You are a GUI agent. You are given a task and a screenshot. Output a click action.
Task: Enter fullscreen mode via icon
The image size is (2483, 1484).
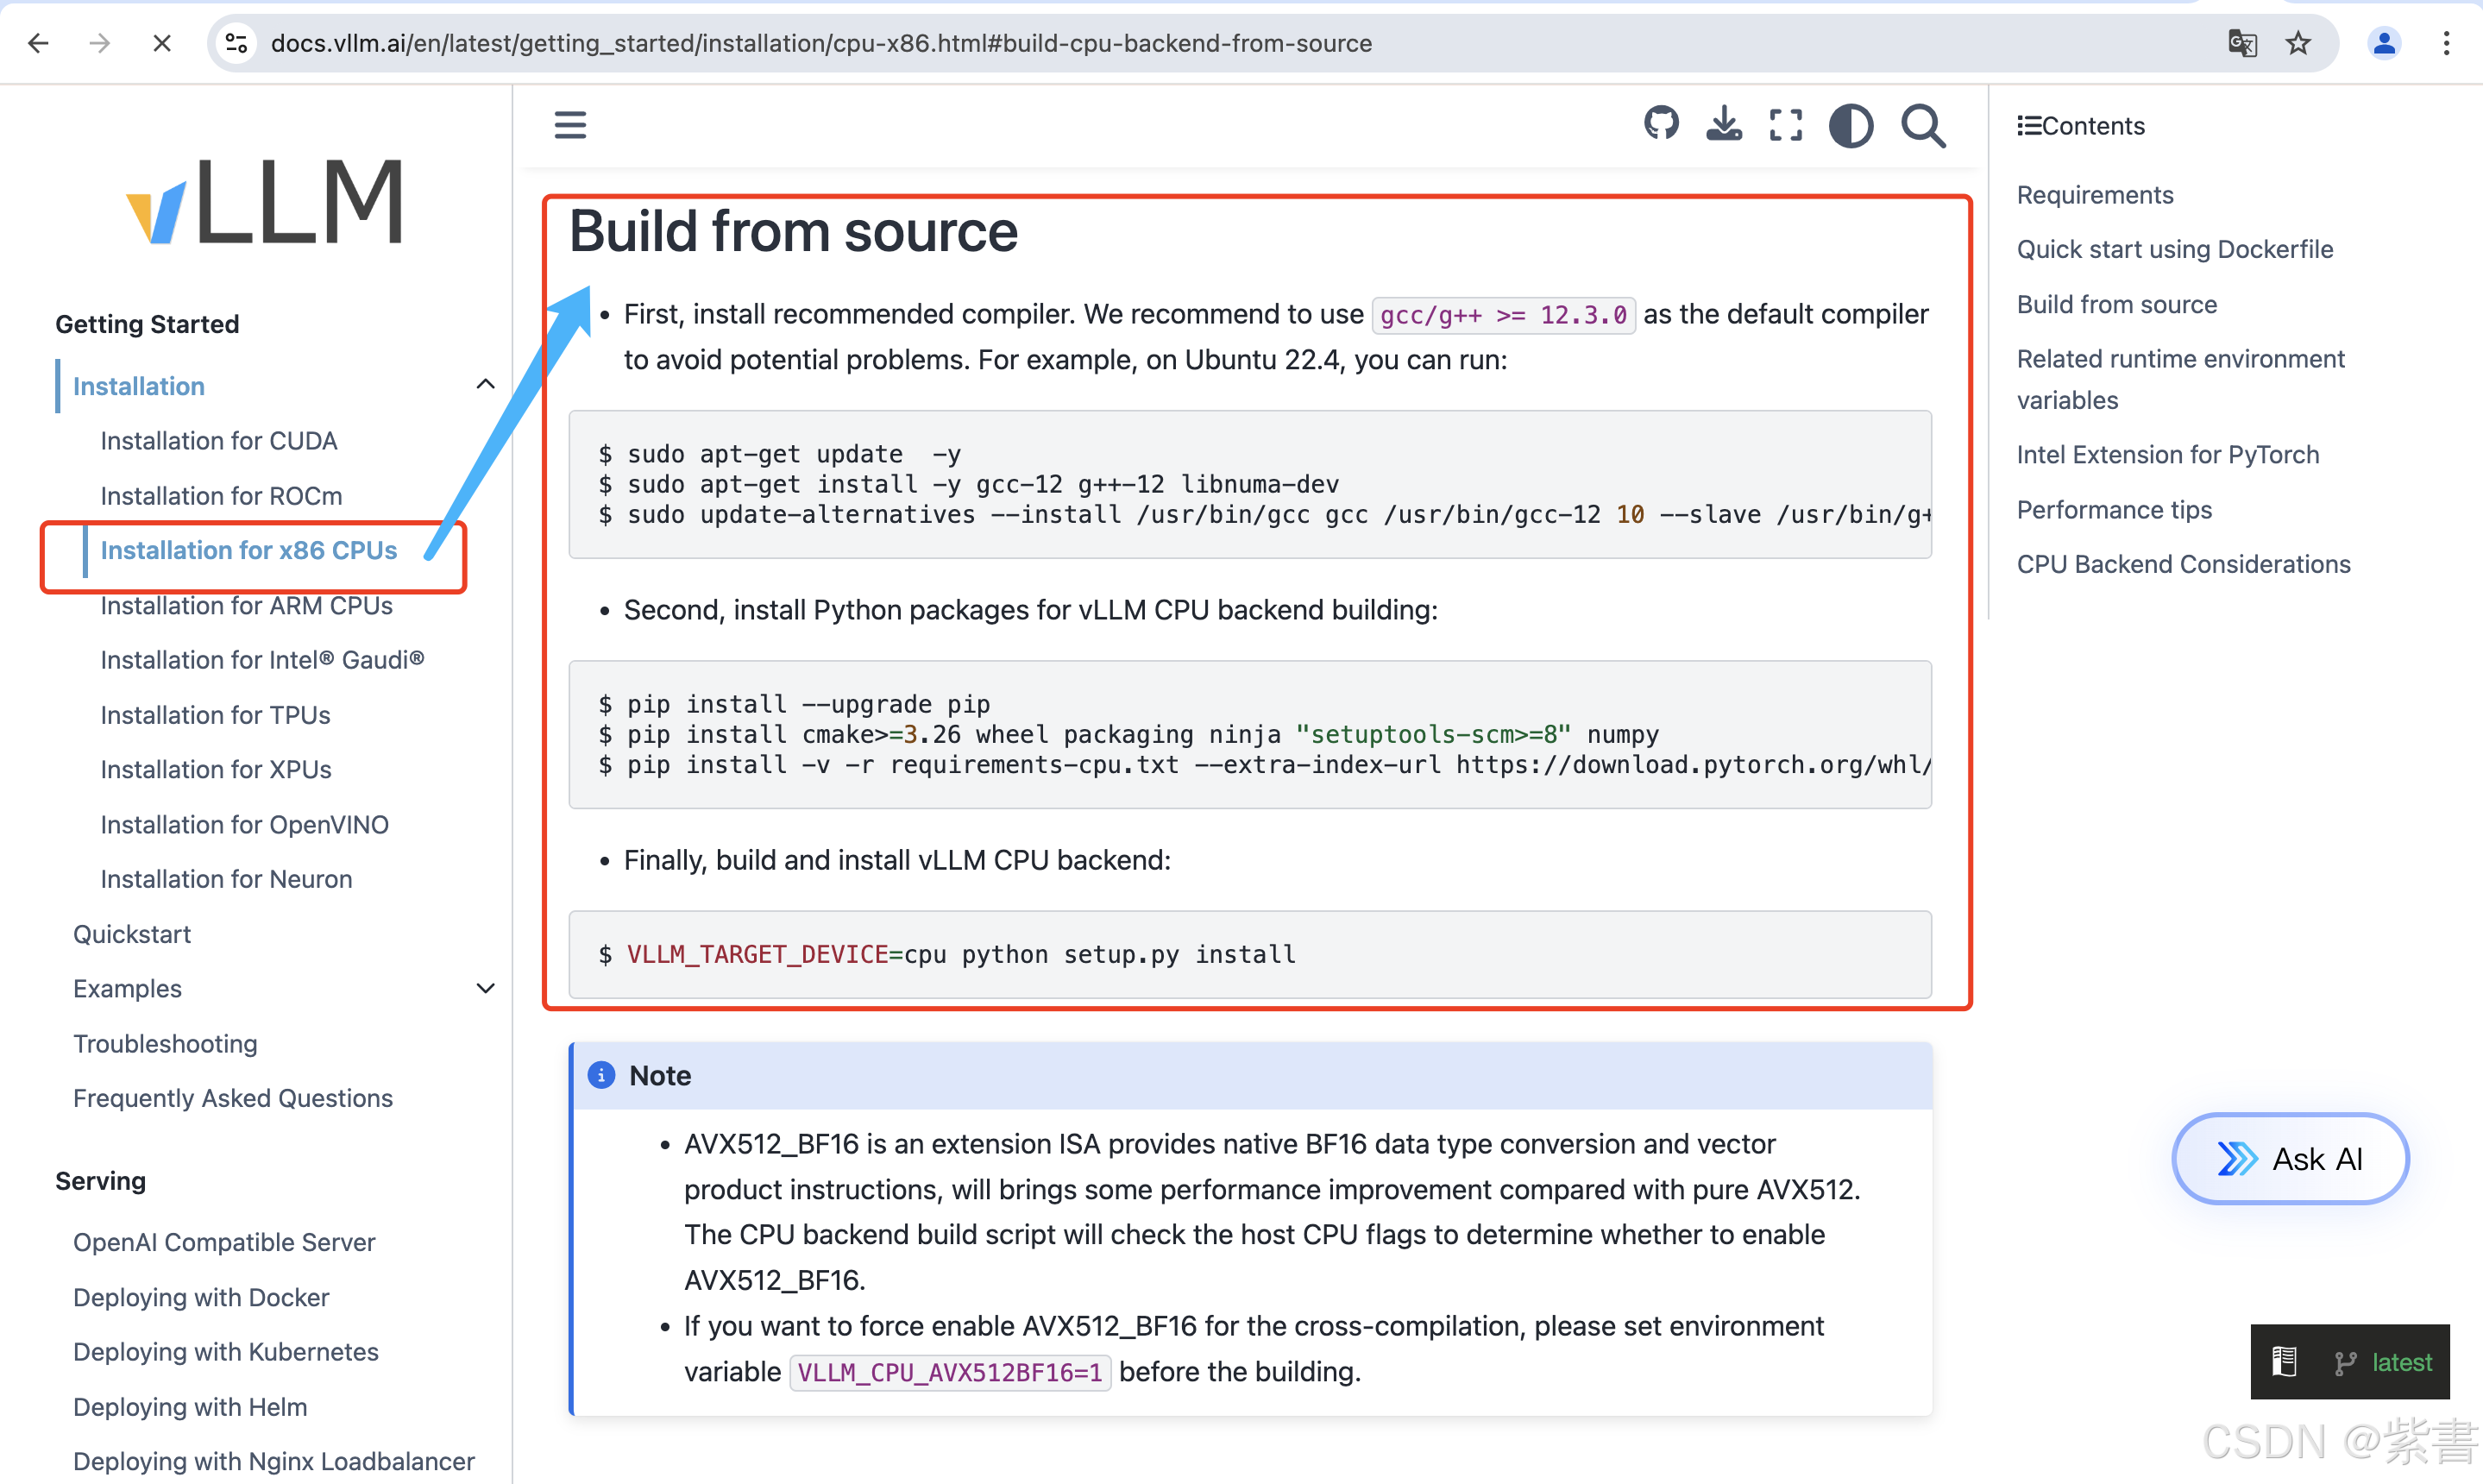1786,125
